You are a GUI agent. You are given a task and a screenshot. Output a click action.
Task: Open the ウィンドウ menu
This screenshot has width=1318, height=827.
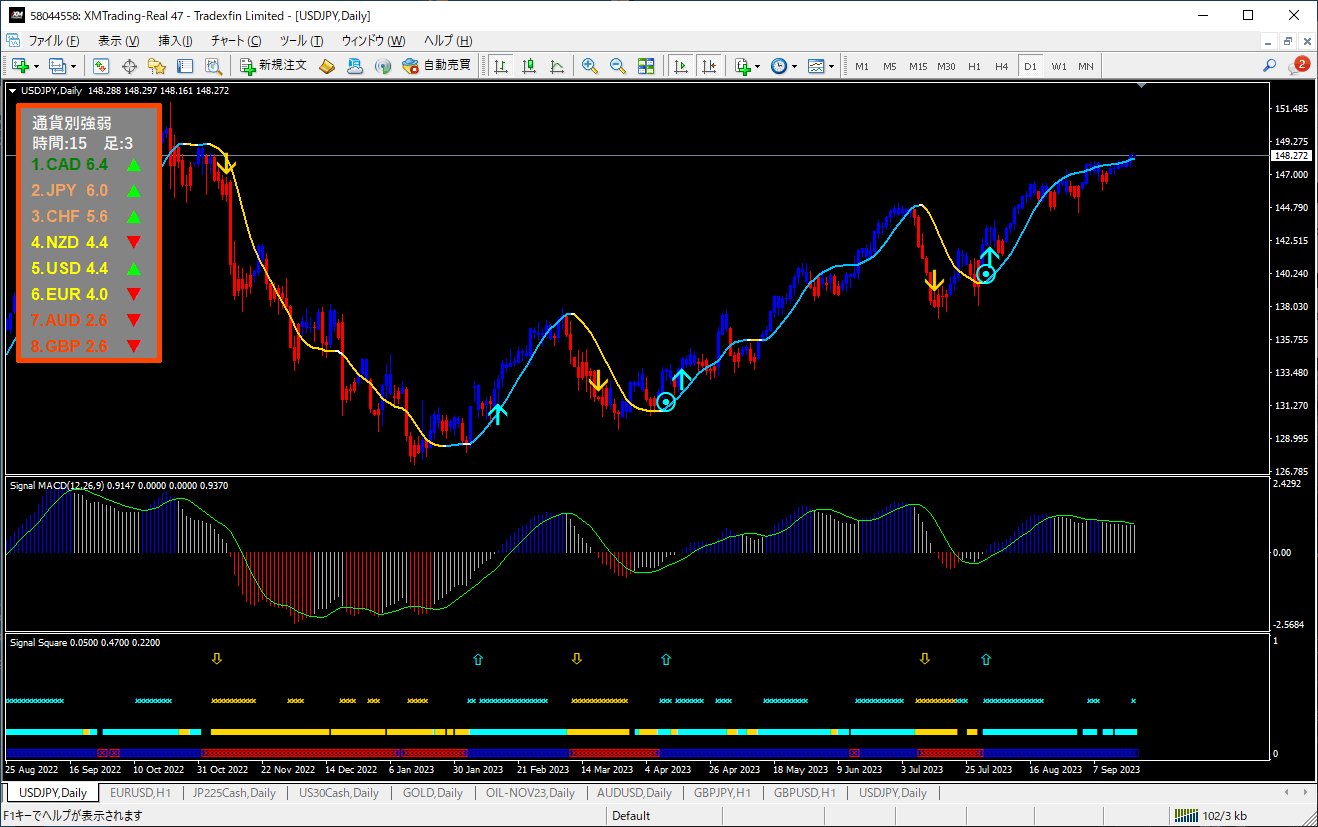(x=373, y=41)
